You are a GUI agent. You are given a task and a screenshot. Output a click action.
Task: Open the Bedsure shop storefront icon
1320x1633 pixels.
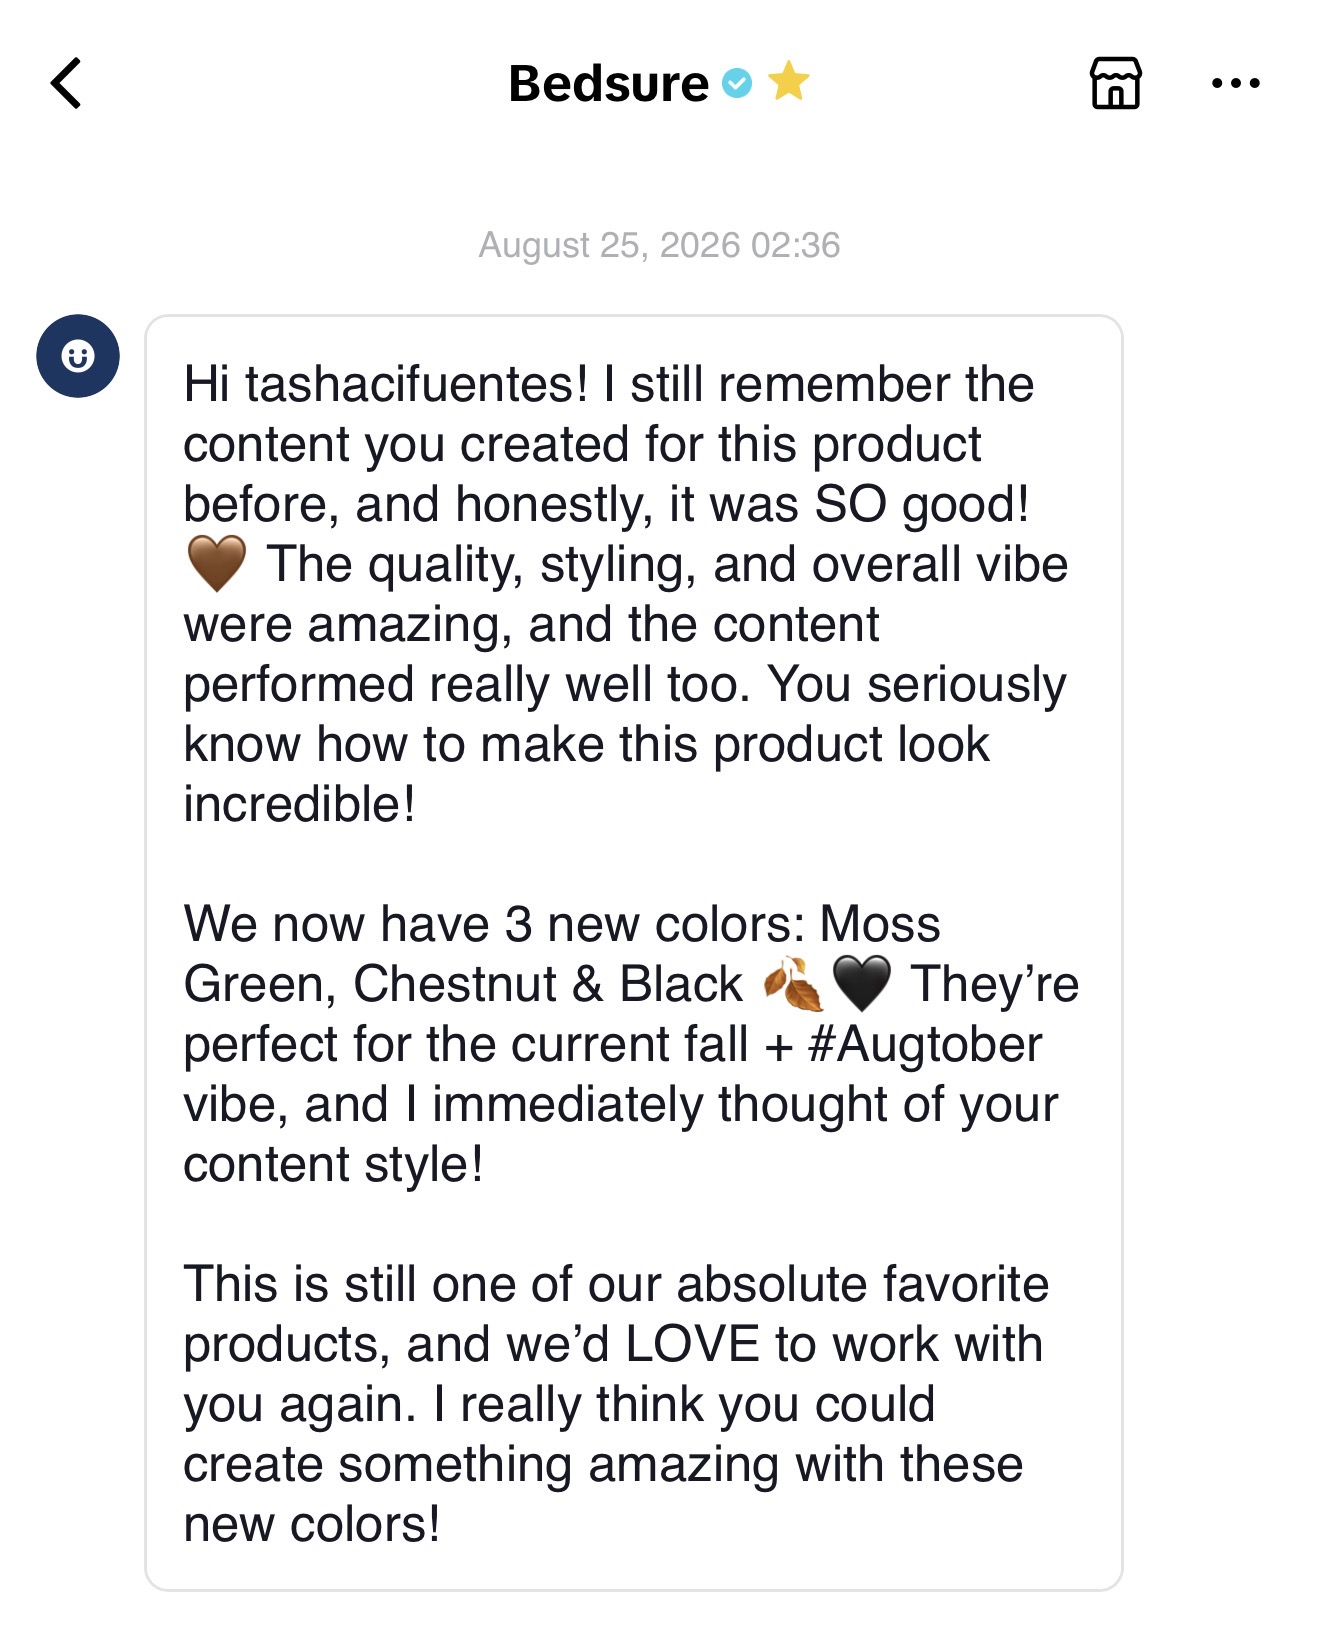click(1115, 83)
